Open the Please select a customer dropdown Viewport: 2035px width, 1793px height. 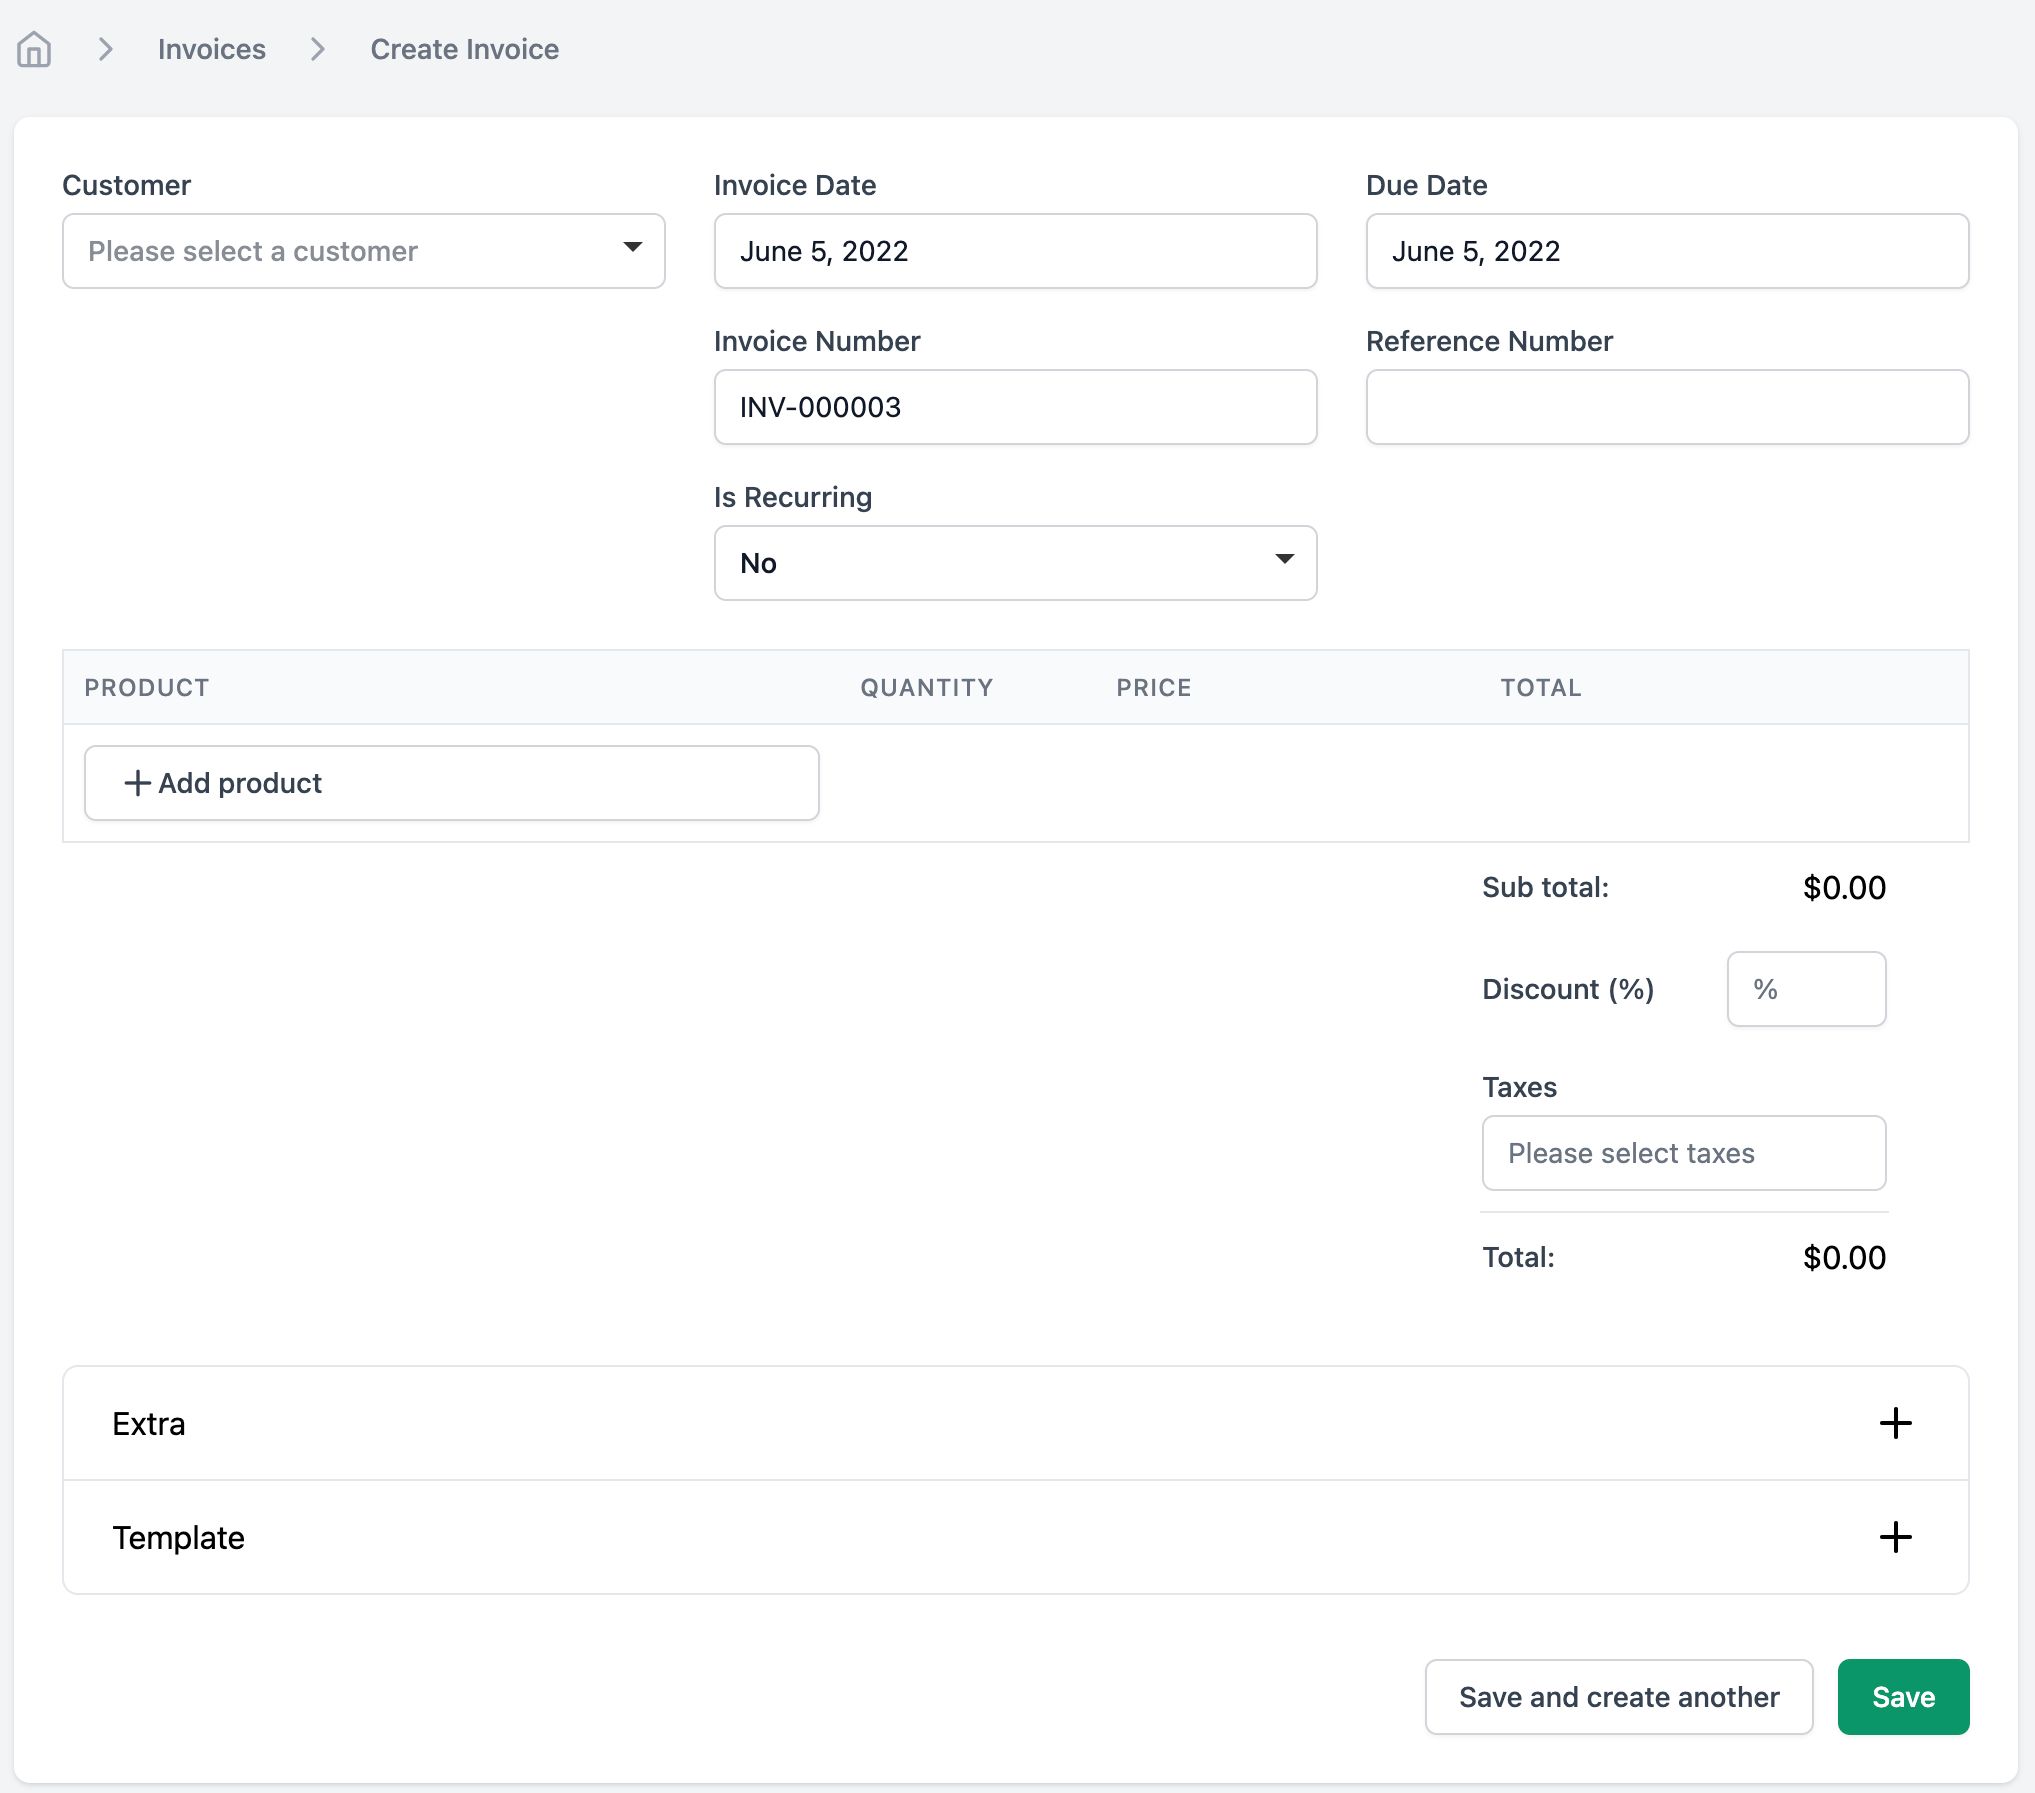point(363,250)
